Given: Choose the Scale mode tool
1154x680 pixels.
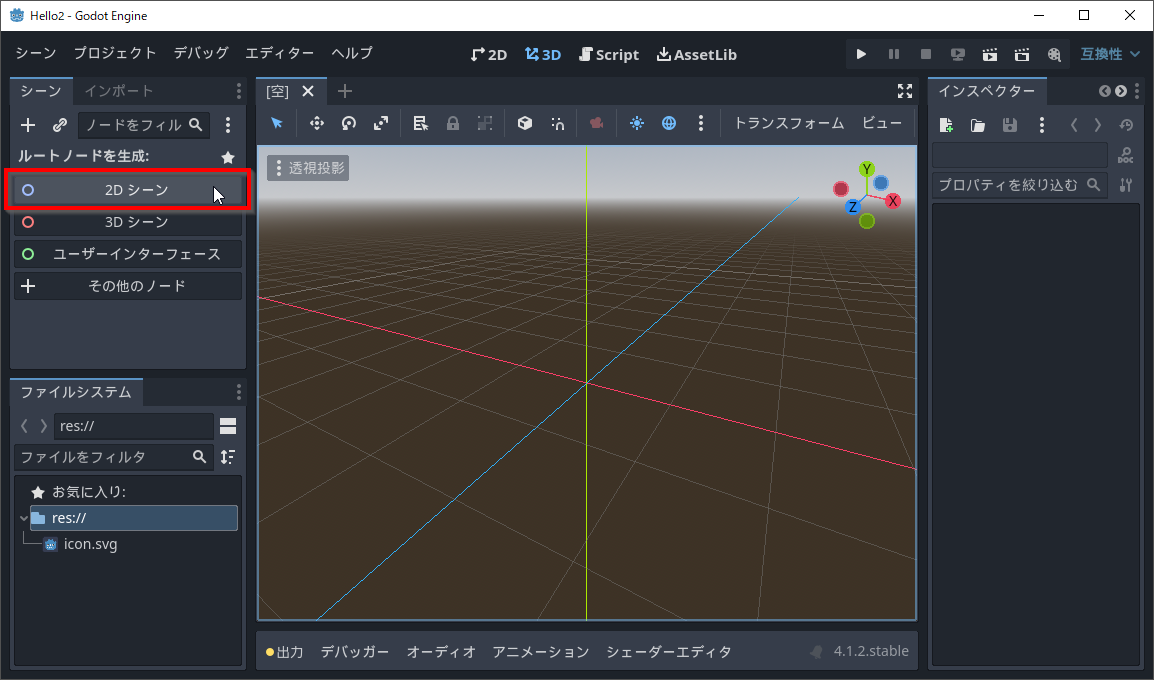Looking at the screenshot, I should 380,123.
